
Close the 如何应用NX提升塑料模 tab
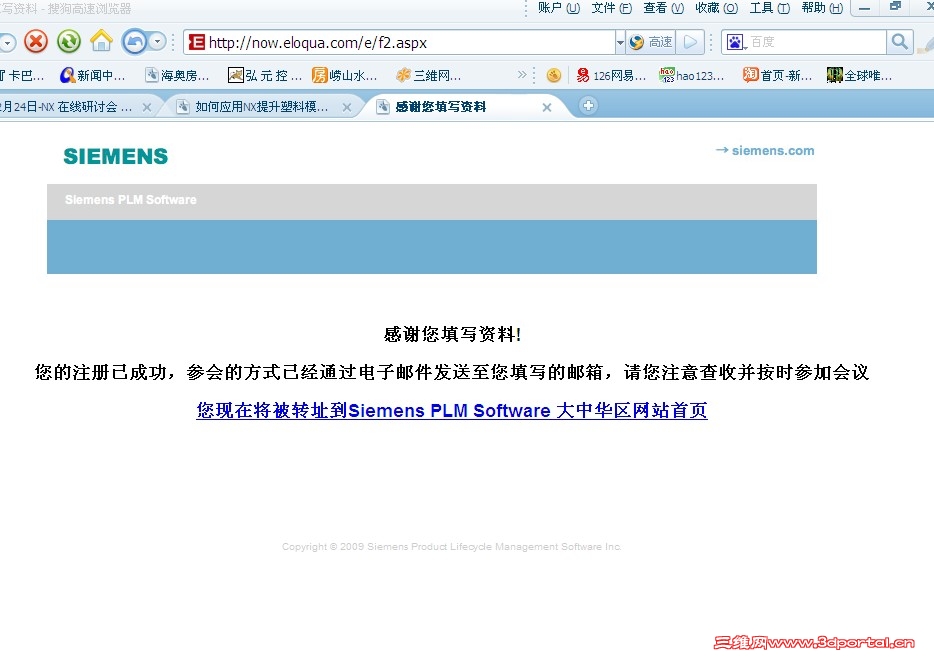pos(347,107)
